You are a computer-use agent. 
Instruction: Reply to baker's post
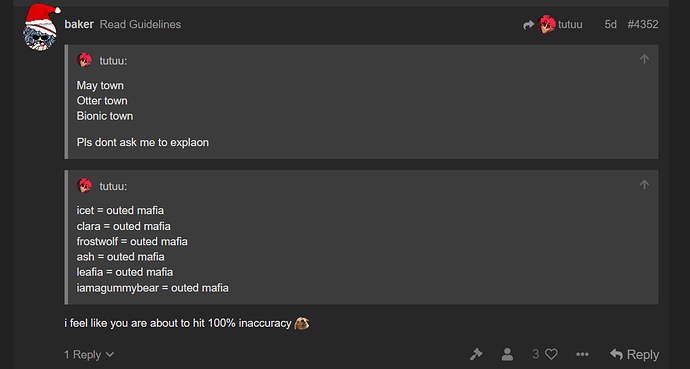[635, 354]
